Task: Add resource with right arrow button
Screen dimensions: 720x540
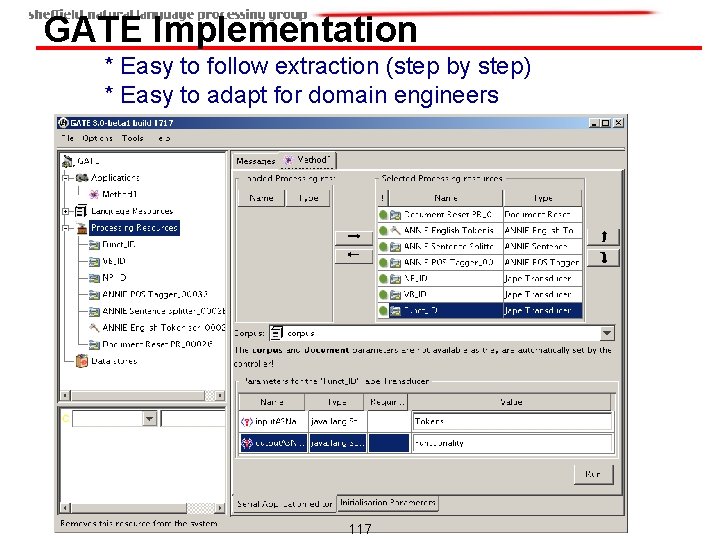Action: (354, 237)
